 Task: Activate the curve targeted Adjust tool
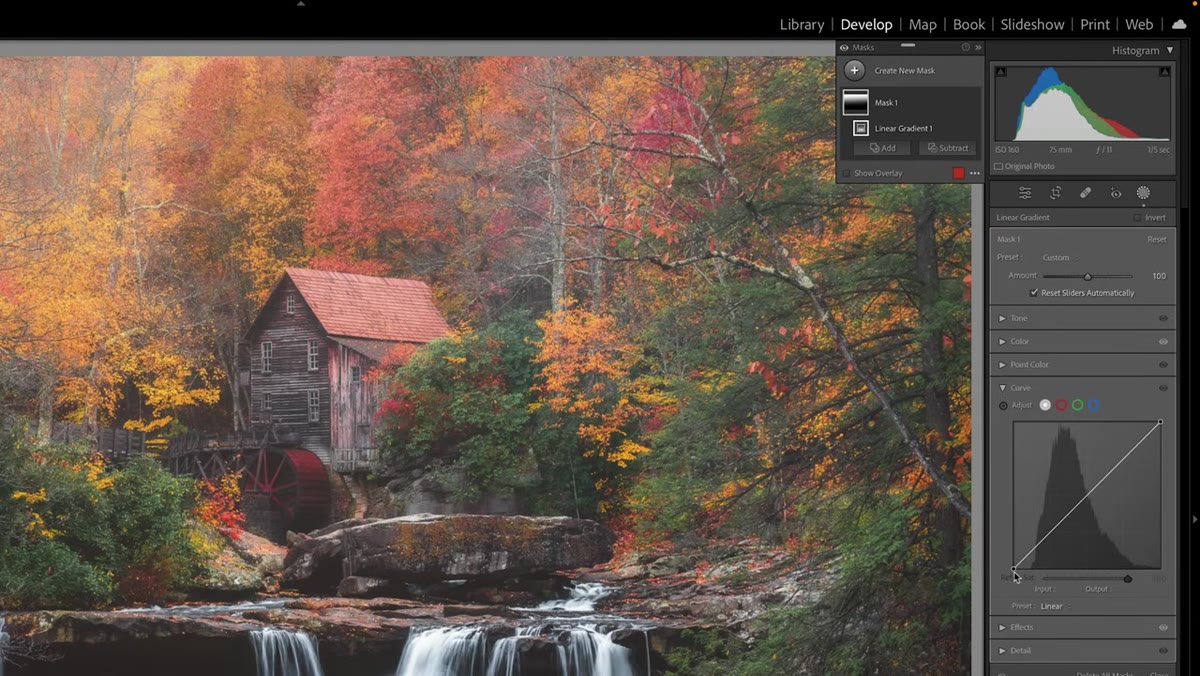pos(1004,405)
